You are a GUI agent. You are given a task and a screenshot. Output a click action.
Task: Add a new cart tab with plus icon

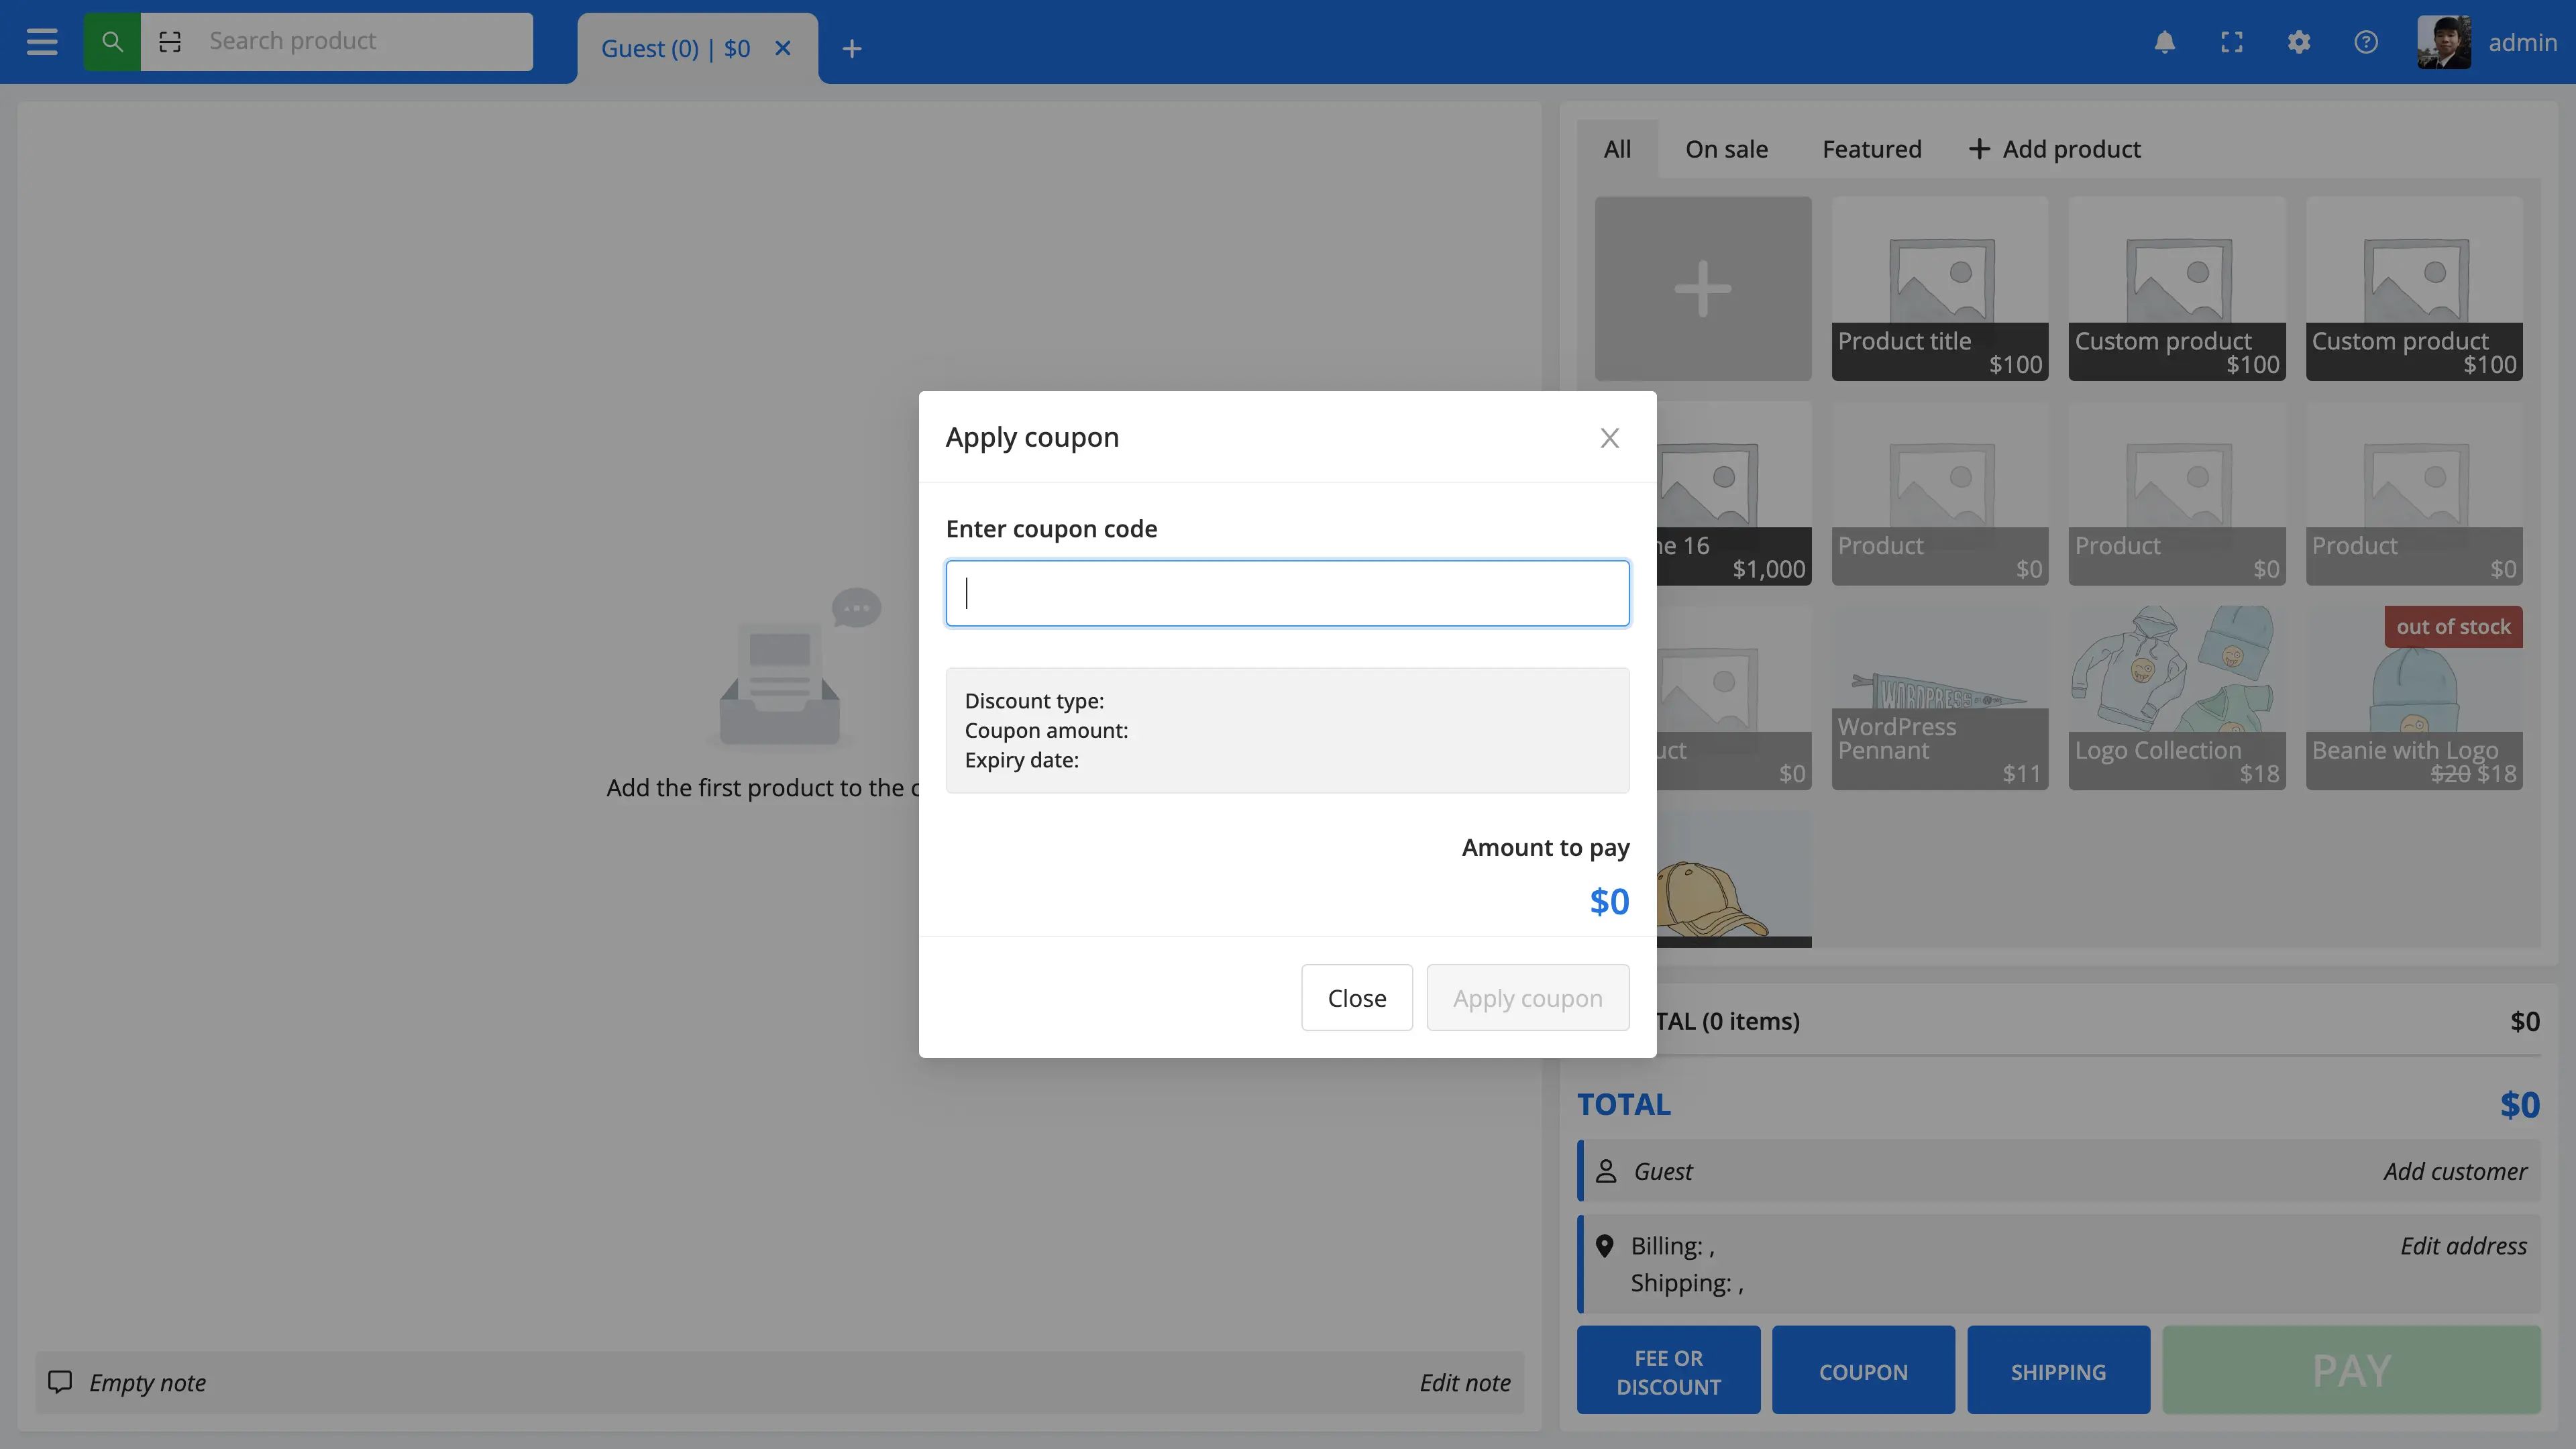851,48
